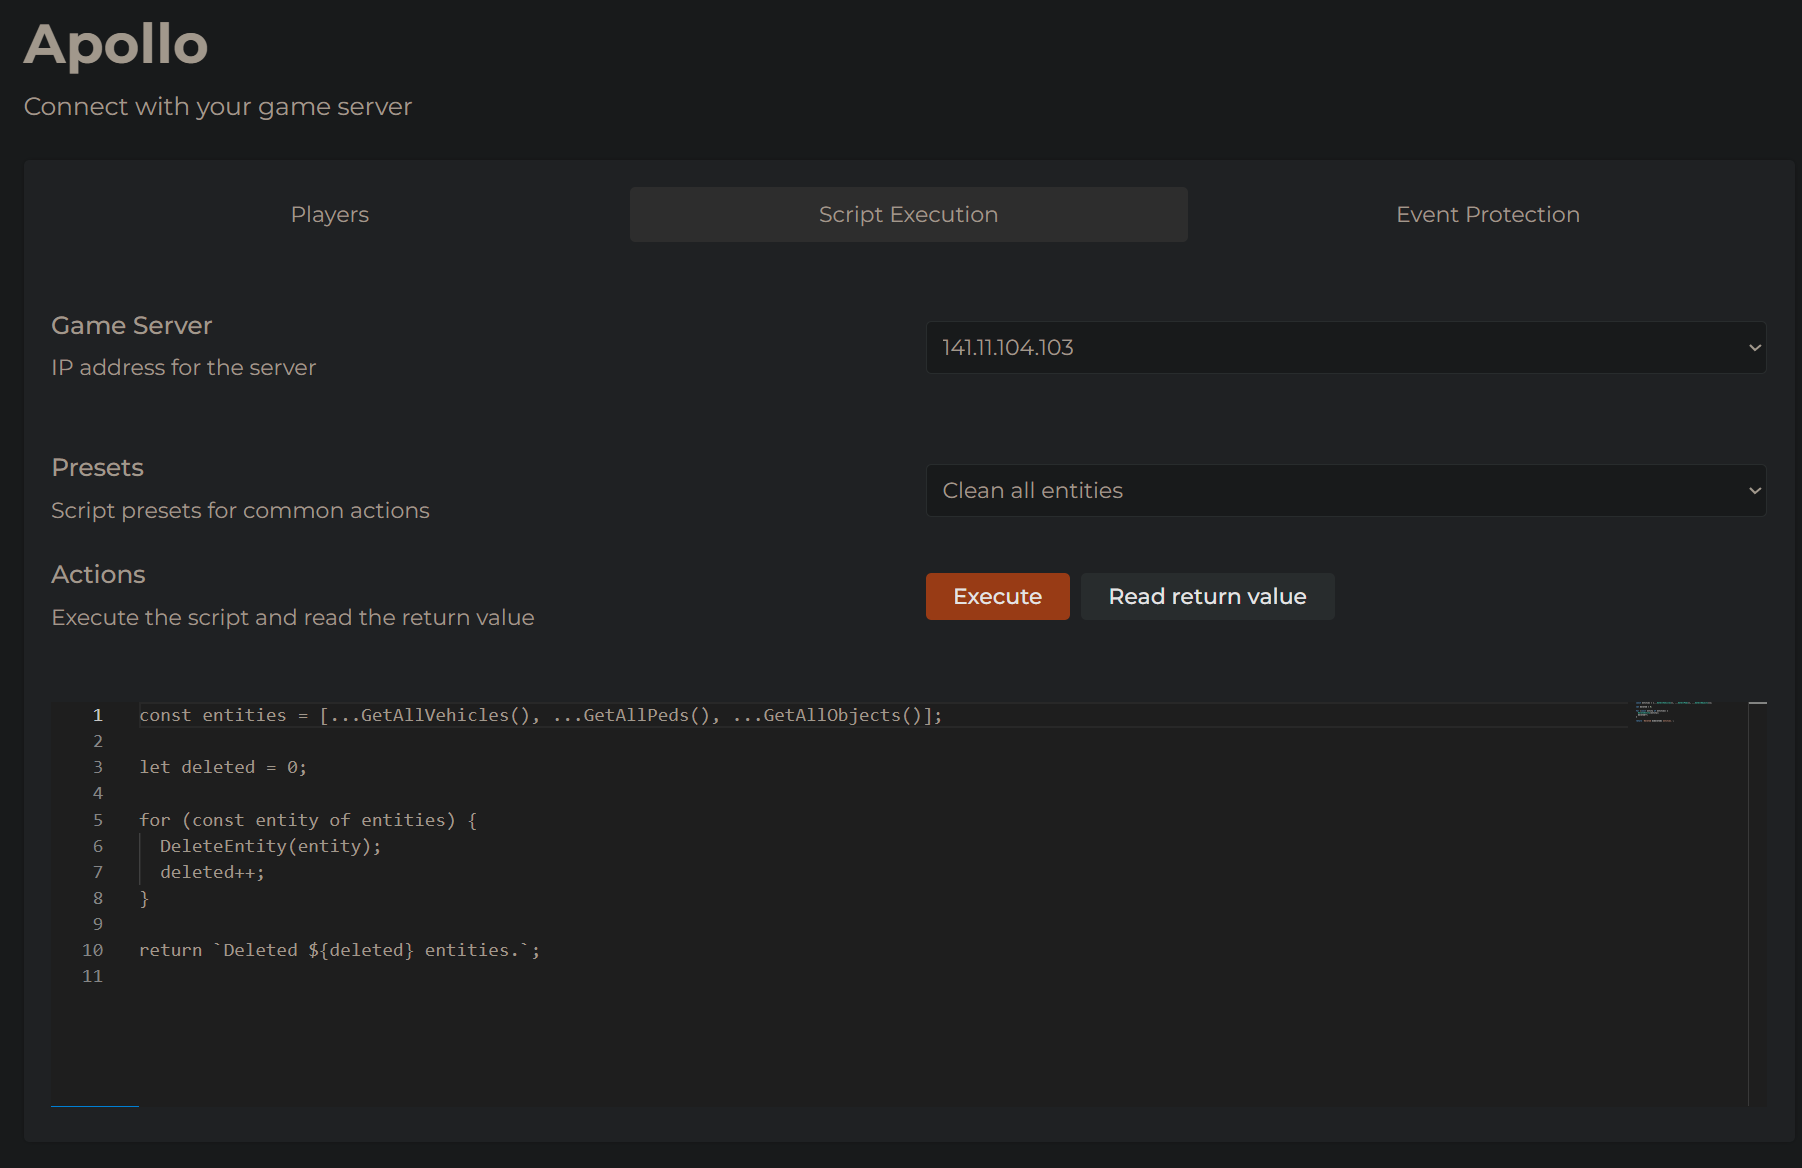
Task: Open the script Presets dropdown
Action: 1345,490
